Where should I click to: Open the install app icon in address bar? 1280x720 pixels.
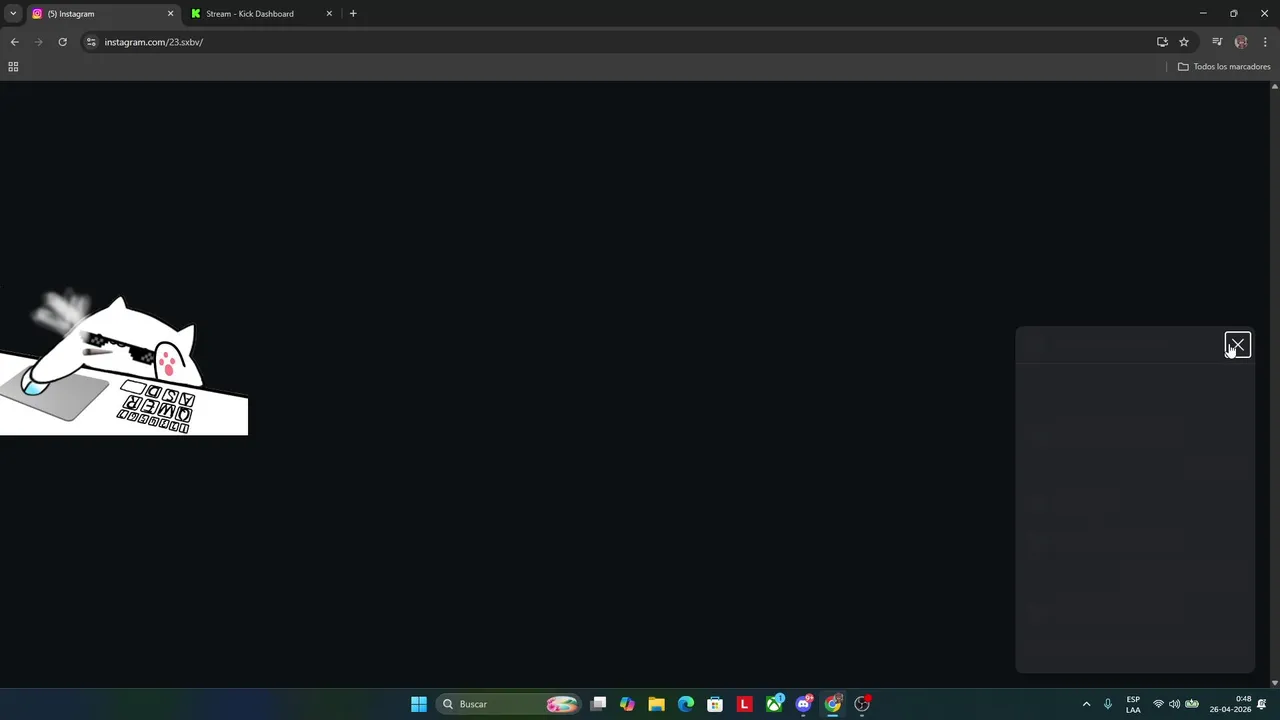1162,42
